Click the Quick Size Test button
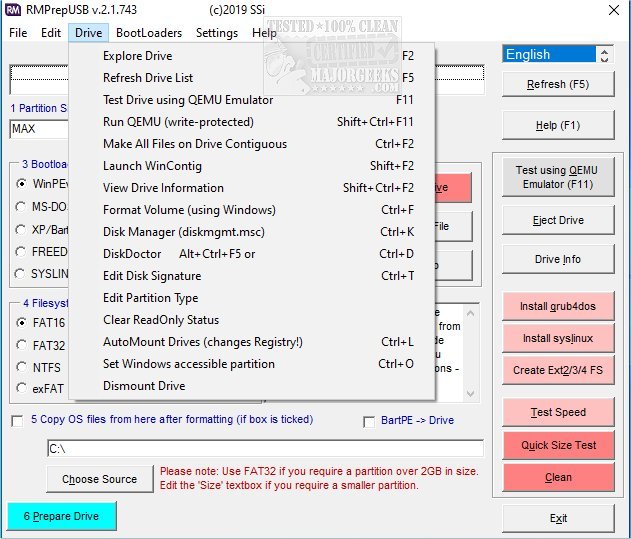Image resolution: width=631 pixels, height=539 pixels. pyautogui.click(x=558, y=445)
